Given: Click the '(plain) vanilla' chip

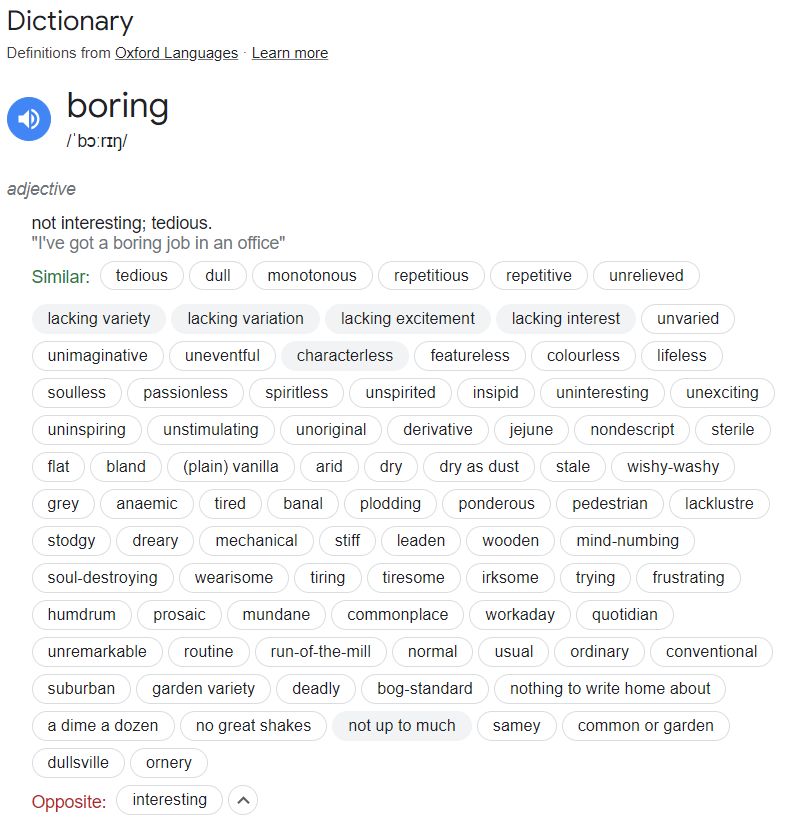Looking at the screenshot, I should coord(230,466).
